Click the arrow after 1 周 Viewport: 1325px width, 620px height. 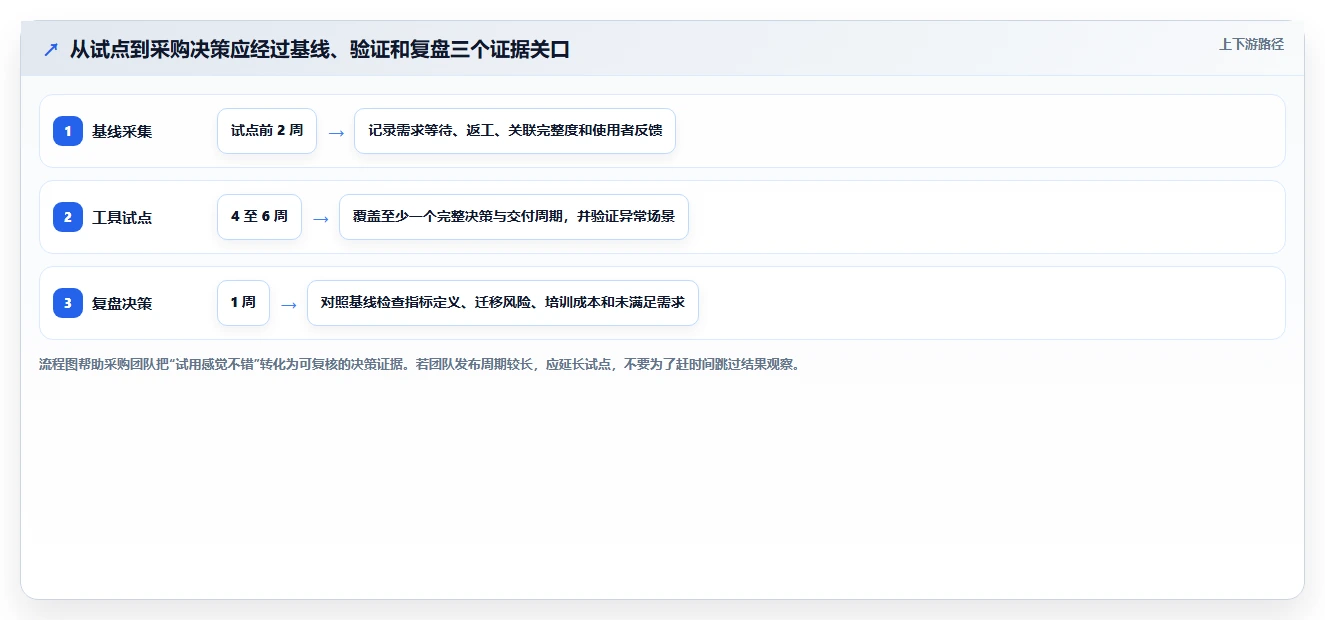click(289, 305)
